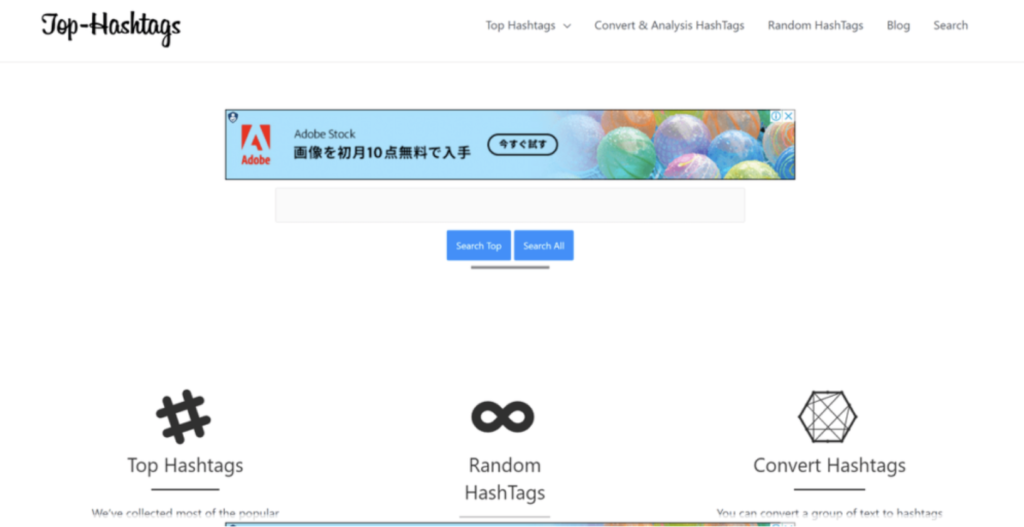Click the Search link in the navbar

tap(950, 26)
